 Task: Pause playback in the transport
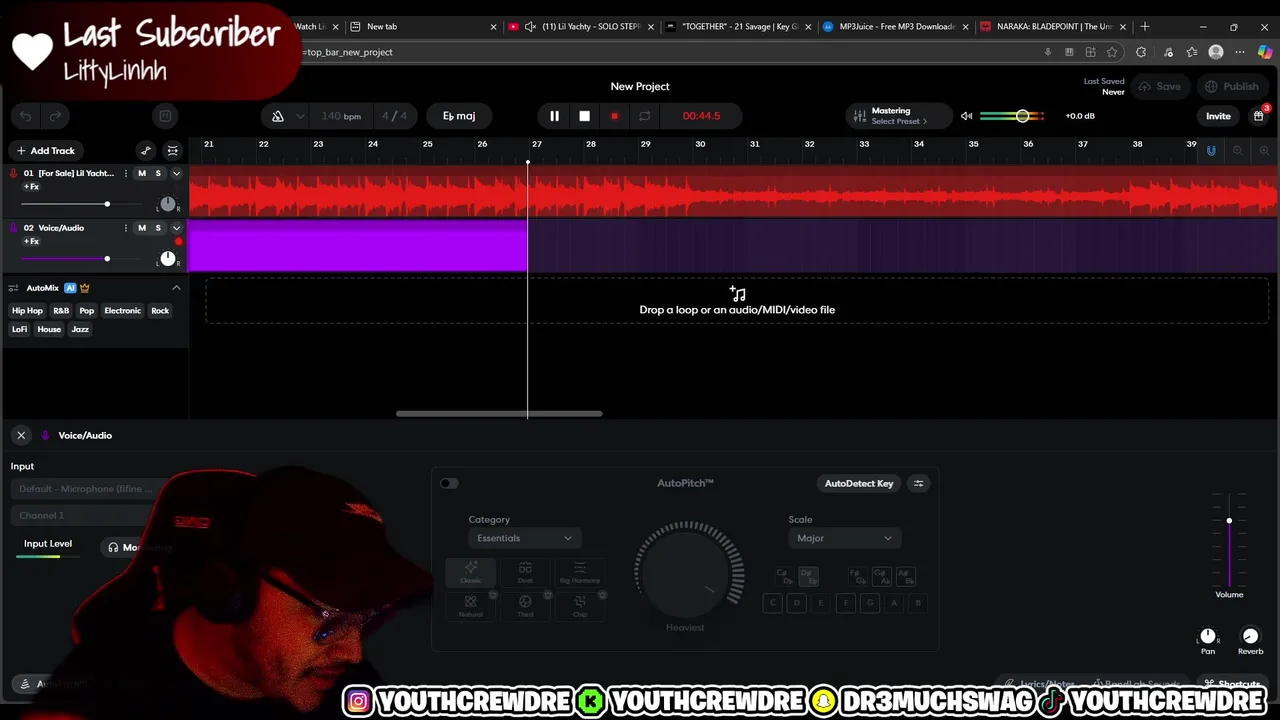click(554, 116)
